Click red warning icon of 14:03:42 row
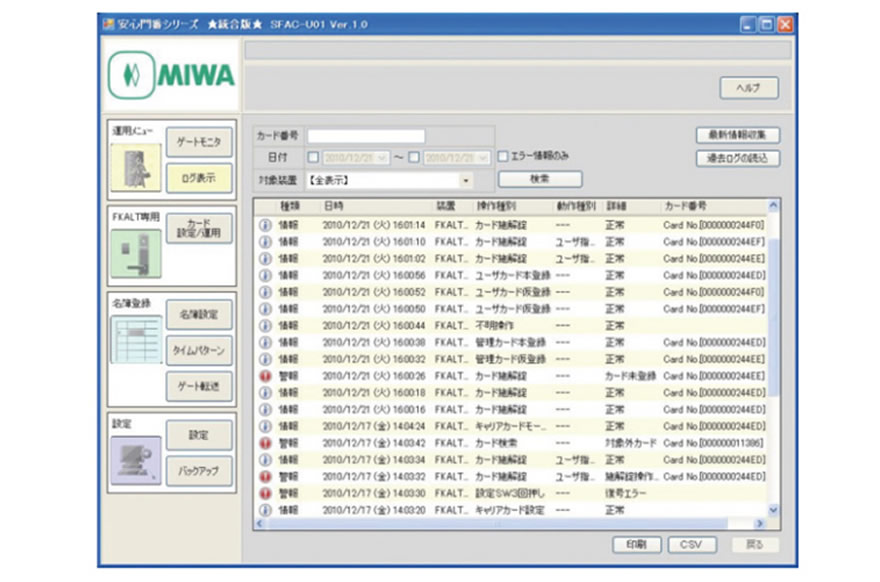 point(265,443)
